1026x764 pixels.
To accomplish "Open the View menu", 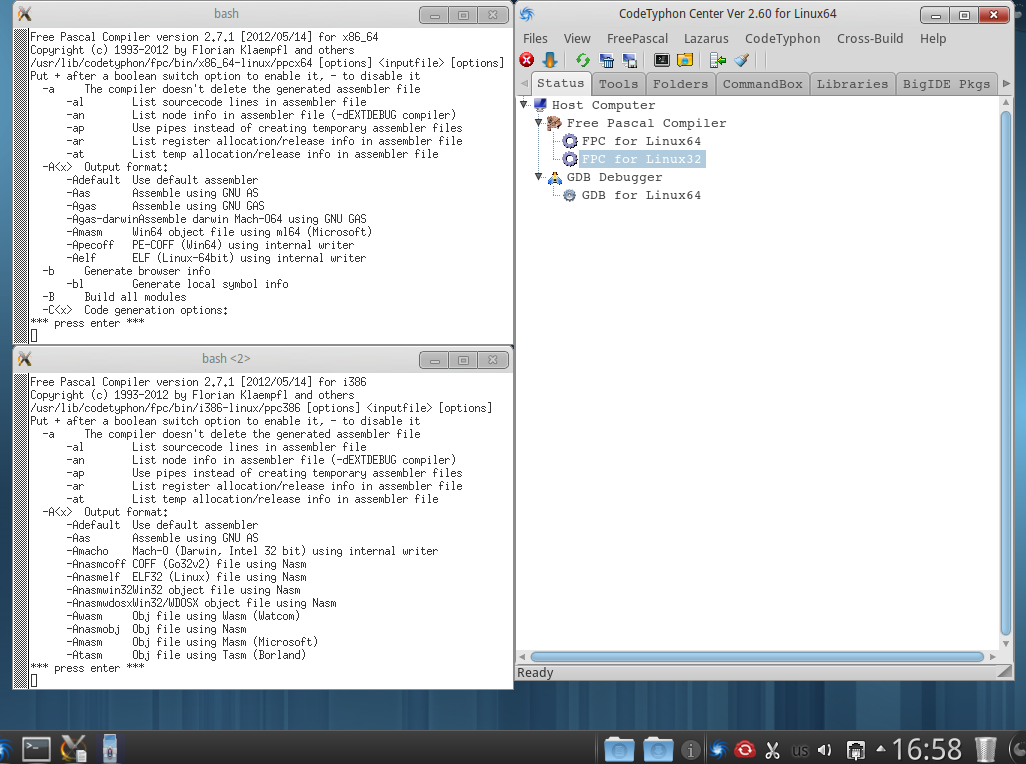I will 577,39.
